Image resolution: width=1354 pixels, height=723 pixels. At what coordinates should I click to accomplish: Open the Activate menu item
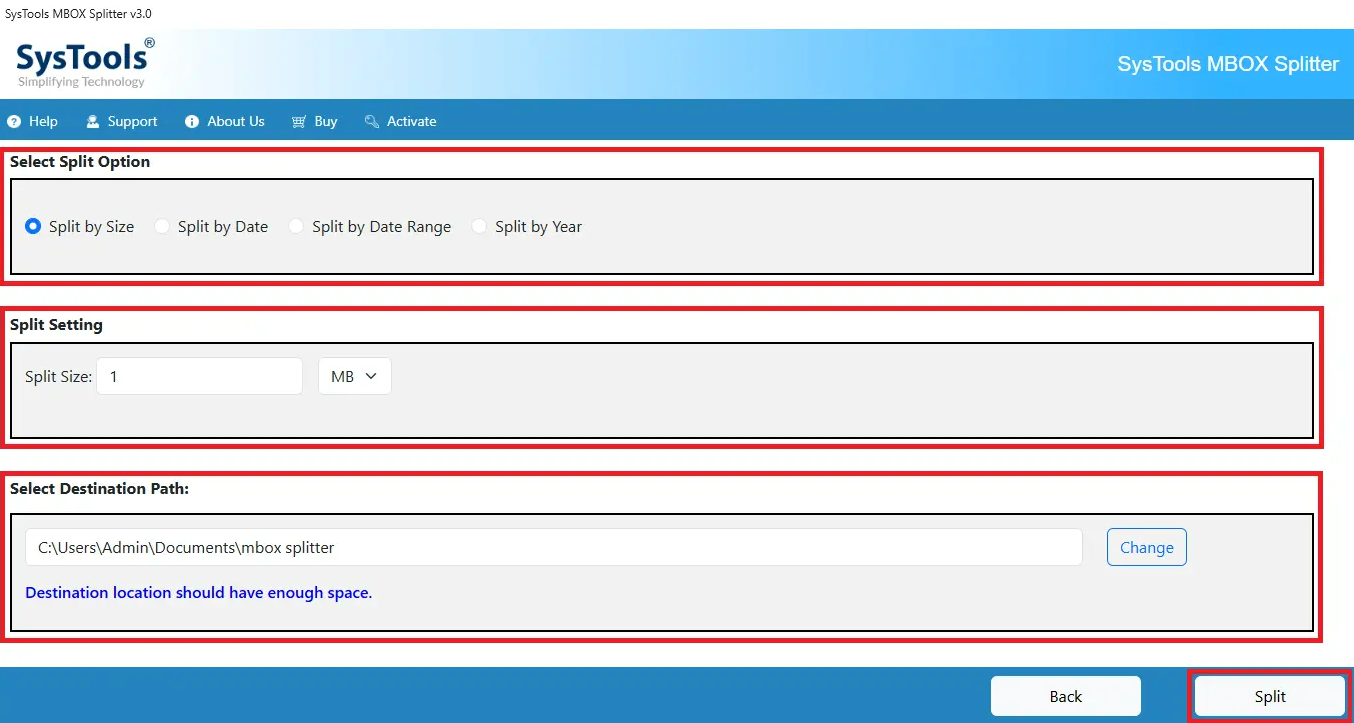(x=401, y=121)
